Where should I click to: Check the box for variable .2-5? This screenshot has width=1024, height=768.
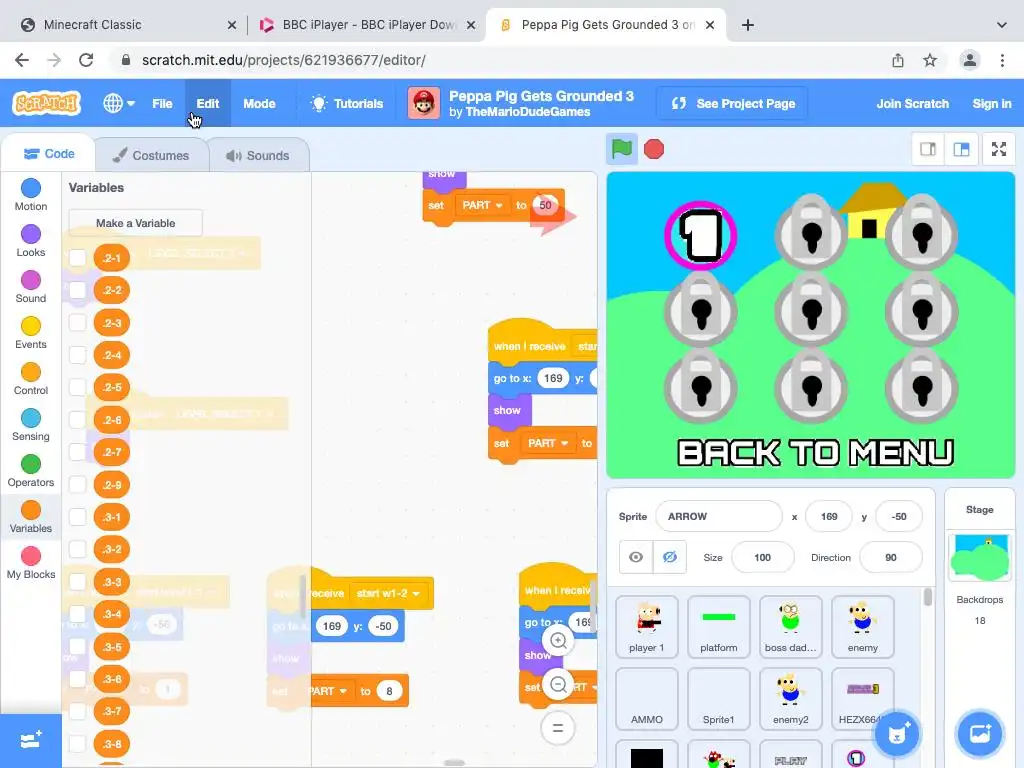coord(78,387)
